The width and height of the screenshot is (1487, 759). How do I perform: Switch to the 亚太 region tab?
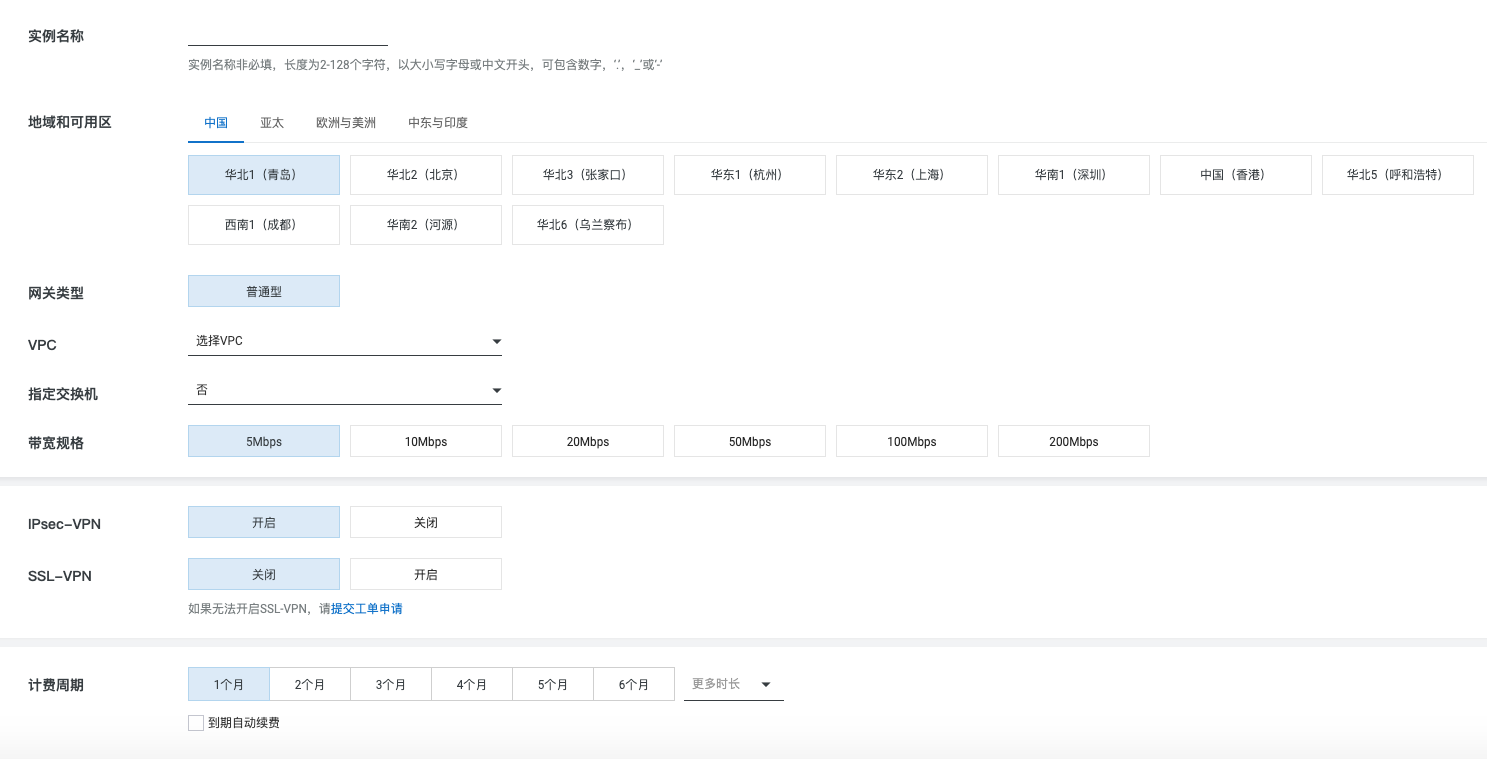[x=272, y=123]
